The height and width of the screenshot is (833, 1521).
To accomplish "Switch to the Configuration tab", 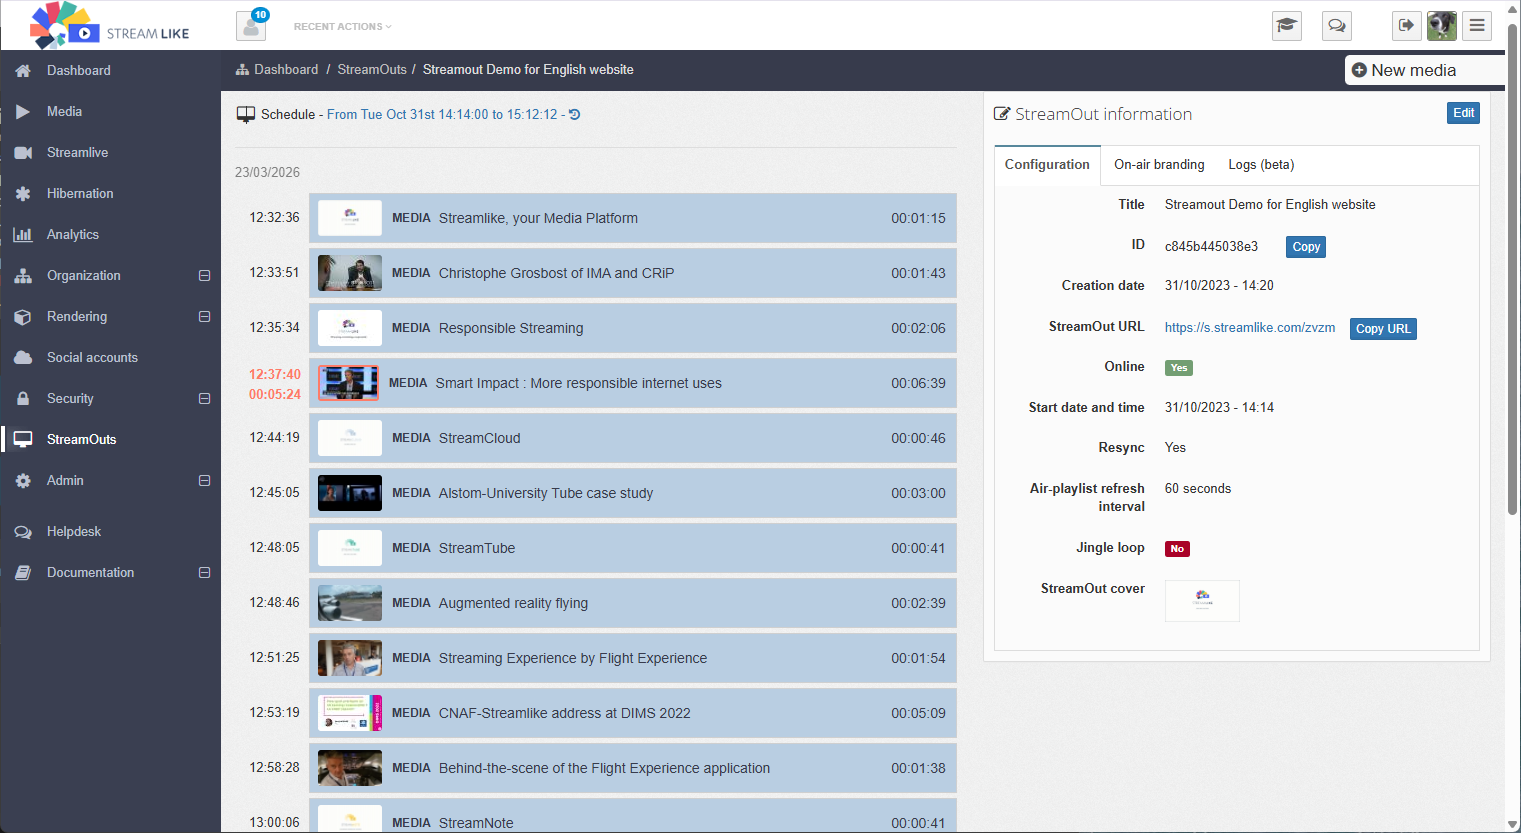I will click(x=1047, y=165).
